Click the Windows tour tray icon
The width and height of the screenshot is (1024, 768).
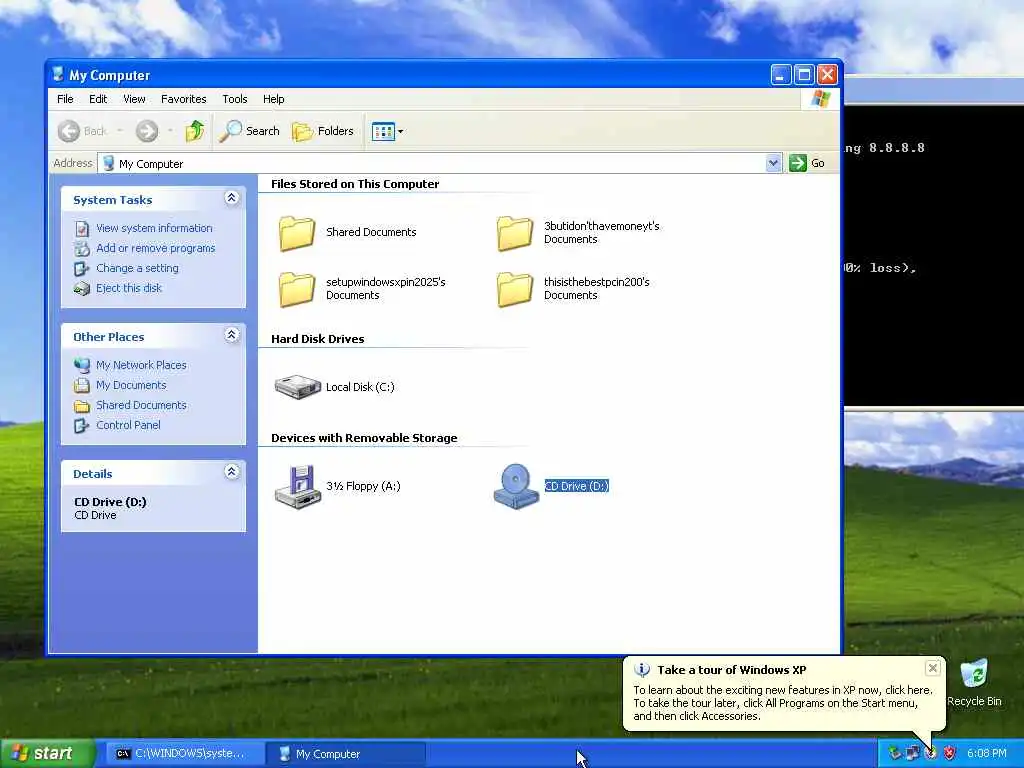tap(931, 754)
